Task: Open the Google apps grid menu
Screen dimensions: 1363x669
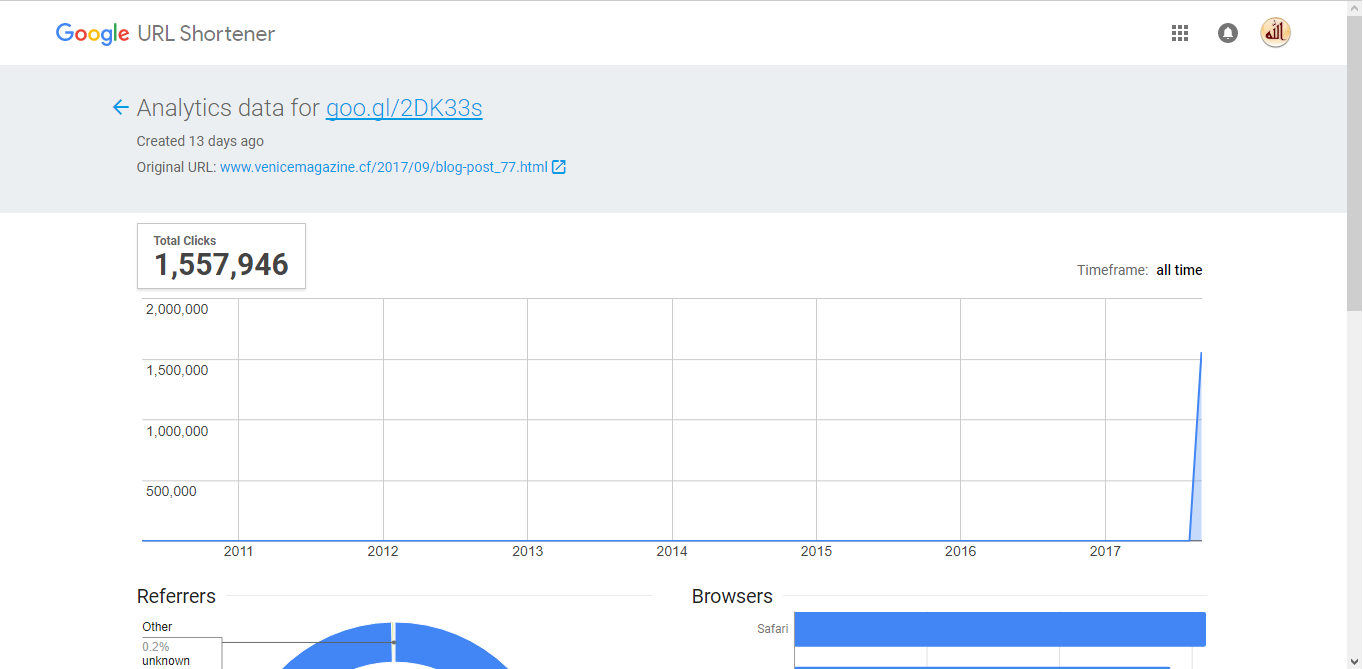Action: 1180,32
